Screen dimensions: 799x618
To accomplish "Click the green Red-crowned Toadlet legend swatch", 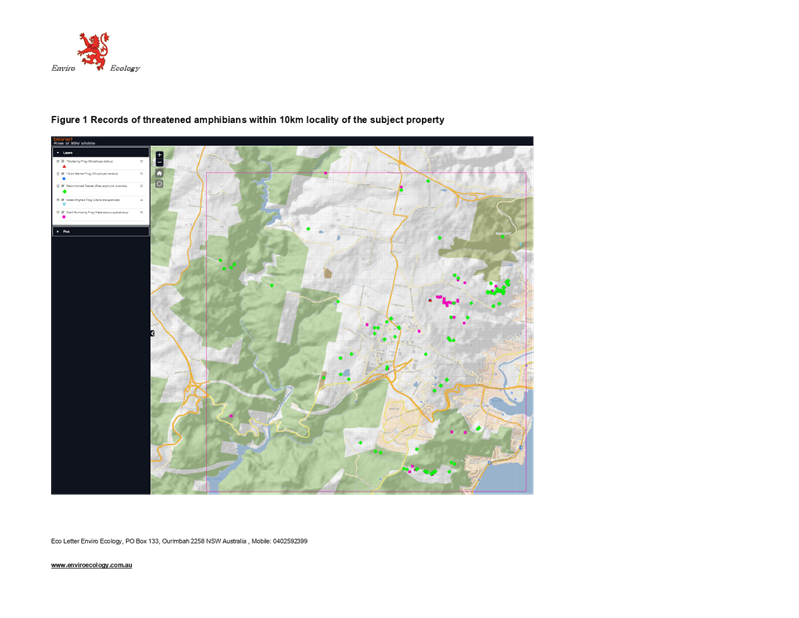I will click(65, 192).
